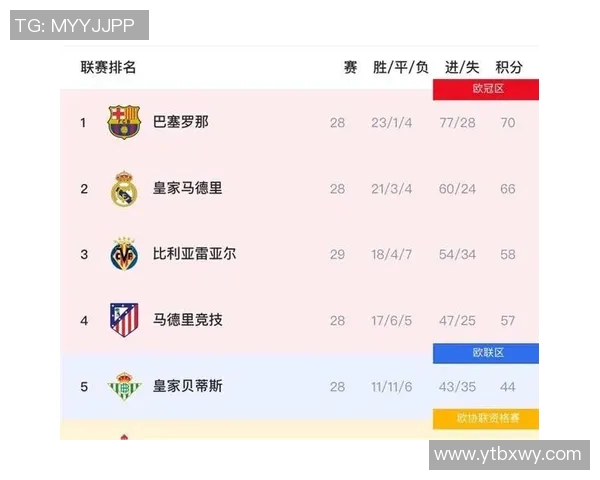Click the red 欧冠区 zone label
Viewport: 600px width, 480px height.
tap(486, 89)
